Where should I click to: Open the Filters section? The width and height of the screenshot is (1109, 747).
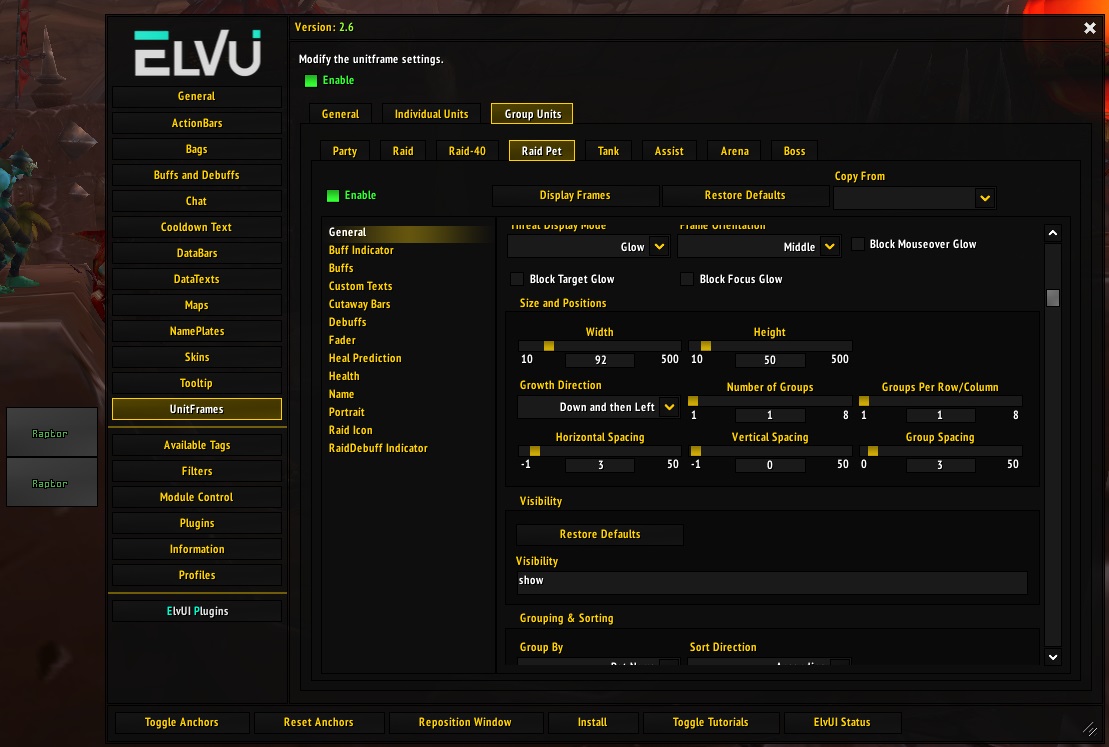[196, 470]
